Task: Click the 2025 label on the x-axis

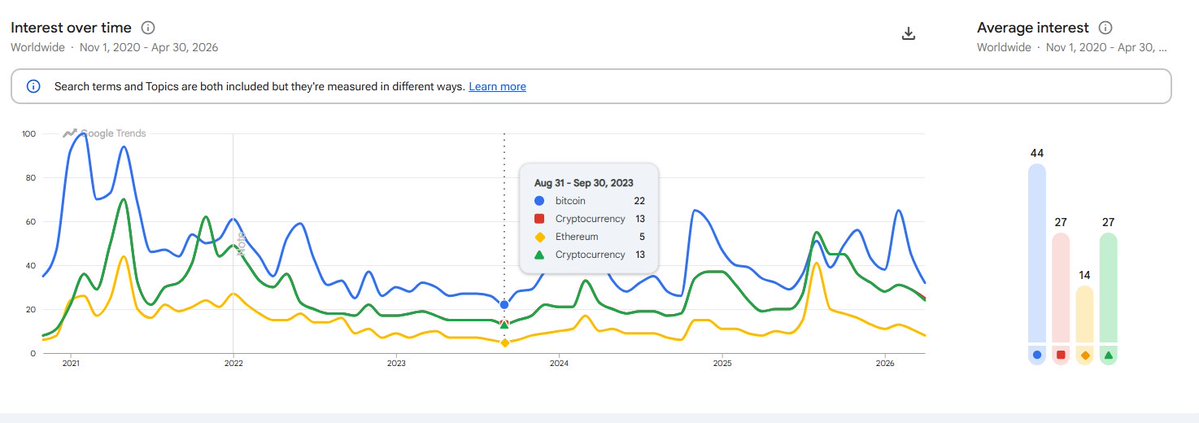Action: (x=722, y=363)
